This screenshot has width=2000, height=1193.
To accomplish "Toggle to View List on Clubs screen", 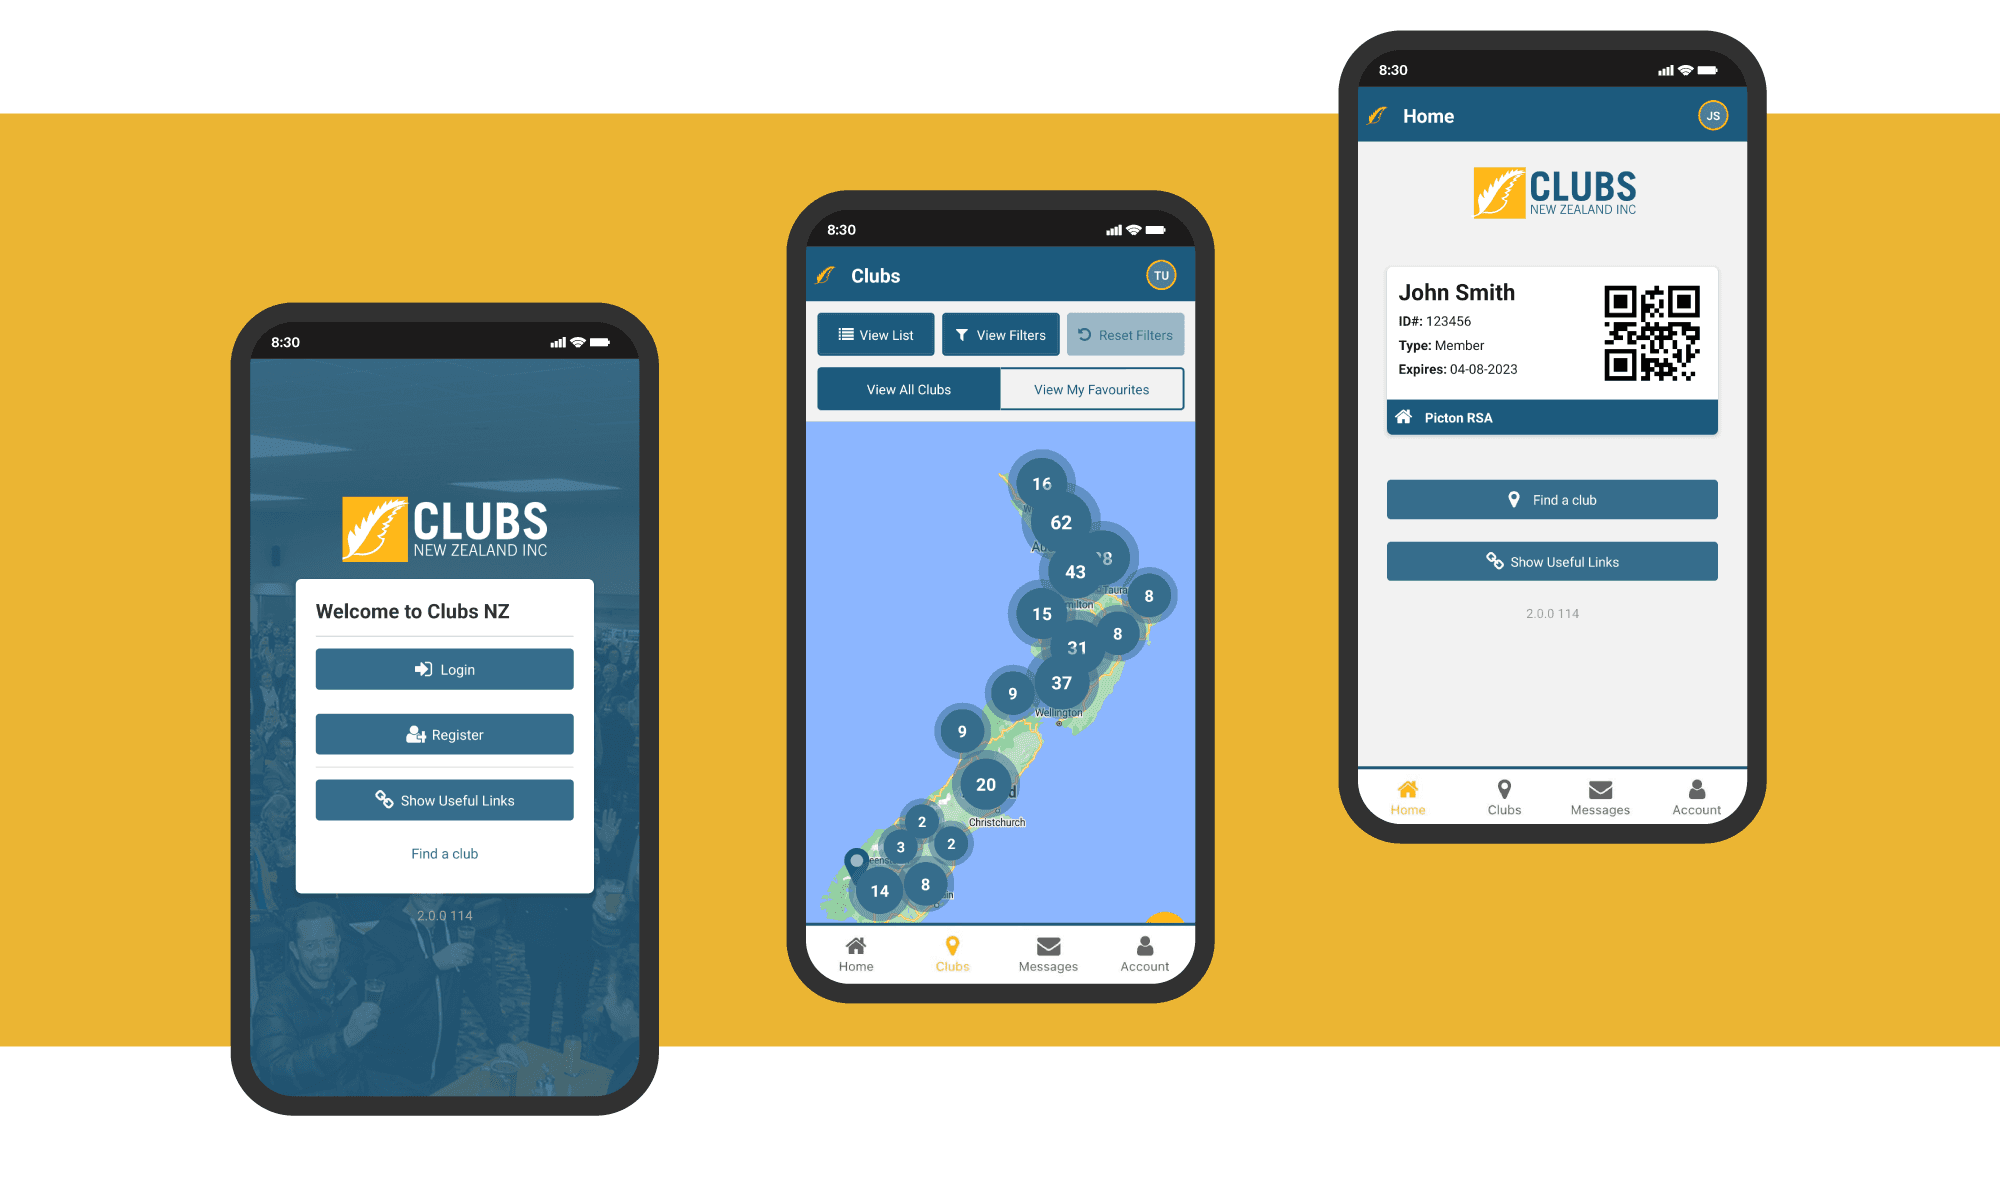I will pos(874,334).
